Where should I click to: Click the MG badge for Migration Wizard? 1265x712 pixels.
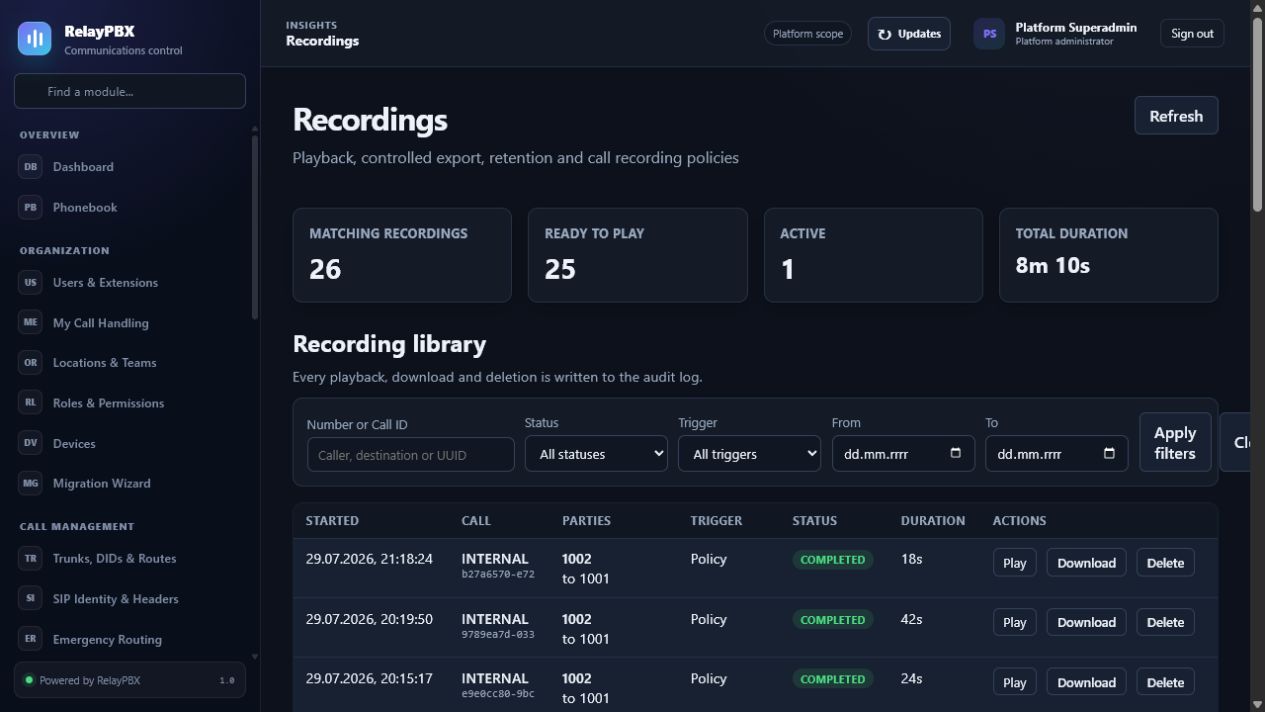click(30, 483)
